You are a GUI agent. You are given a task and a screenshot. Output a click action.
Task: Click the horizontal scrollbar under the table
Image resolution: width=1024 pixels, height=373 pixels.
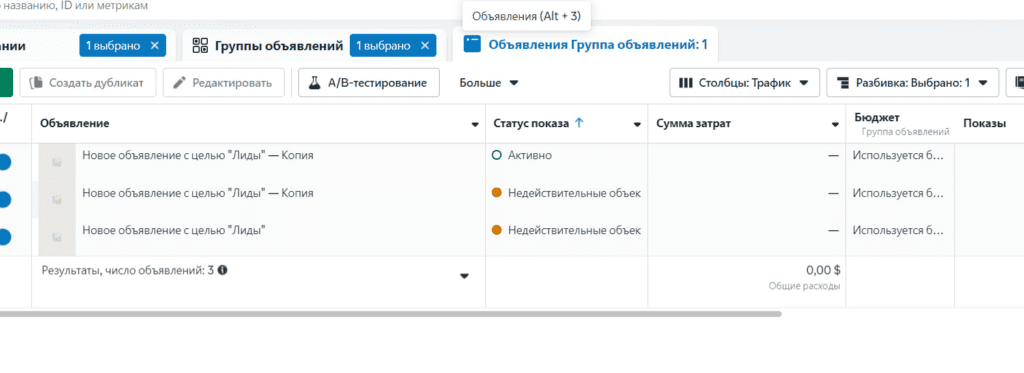point(391,314)
